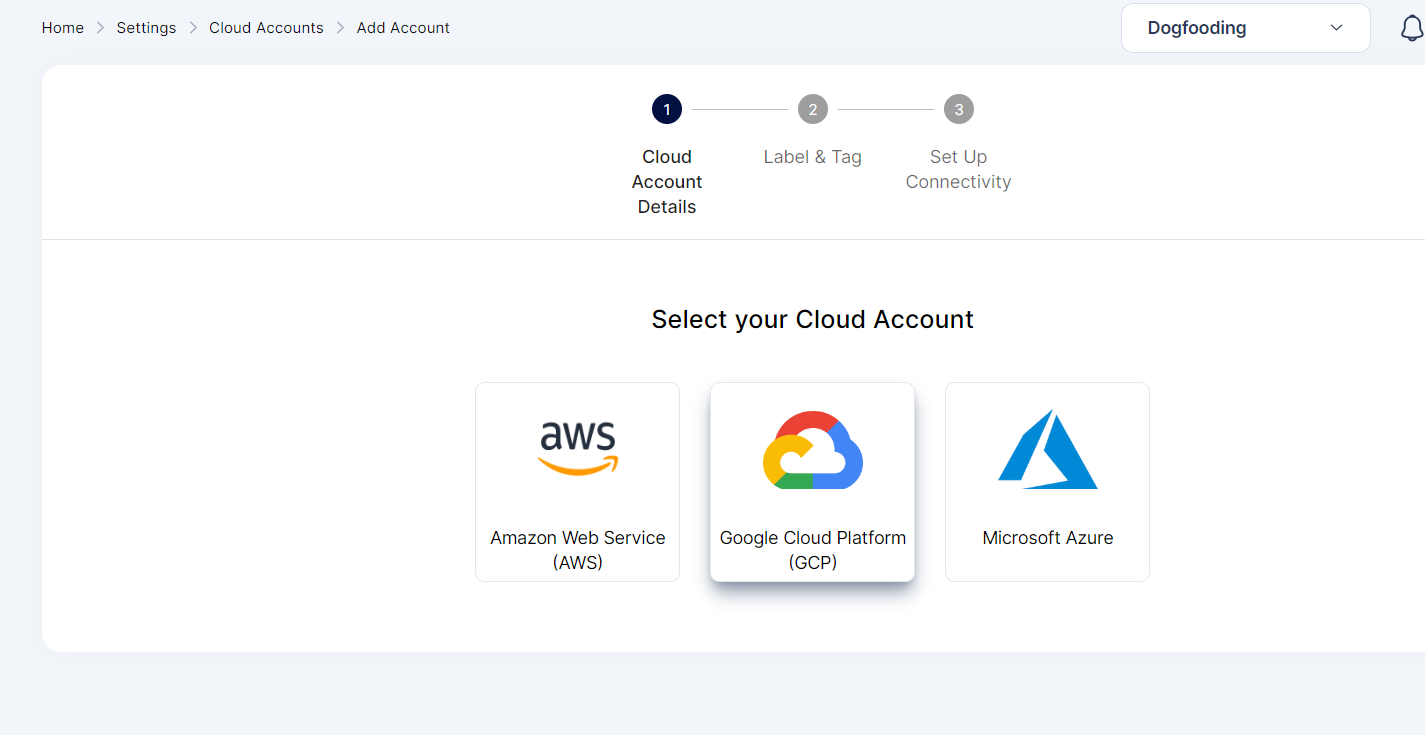Viewport: 1425px width, 735px height.
Task: Go back to the Settings breadcrumb
Action: (x=146, y=28)
